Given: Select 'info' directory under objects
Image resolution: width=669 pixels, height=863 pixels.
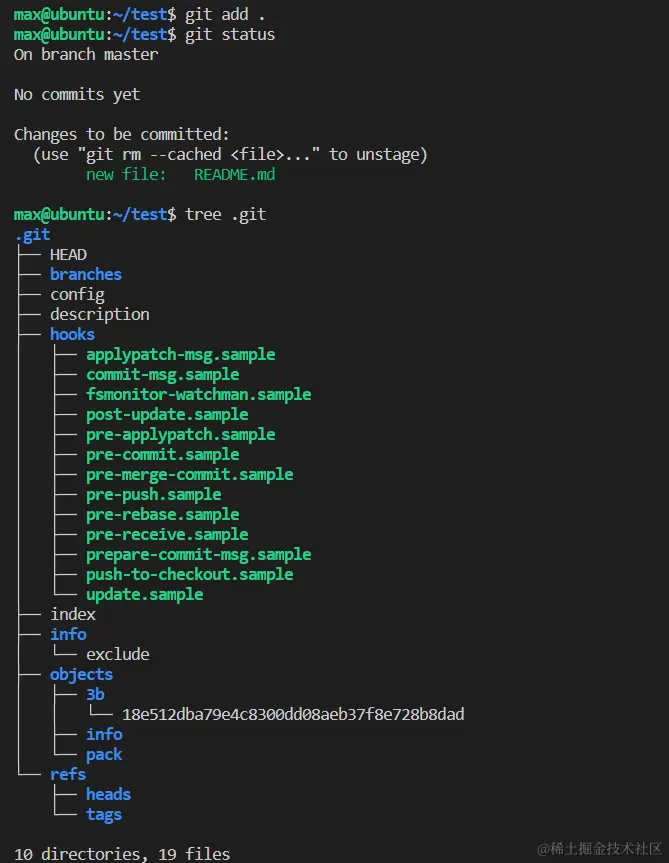Looking at the screenshot, I should click(104, 734).
